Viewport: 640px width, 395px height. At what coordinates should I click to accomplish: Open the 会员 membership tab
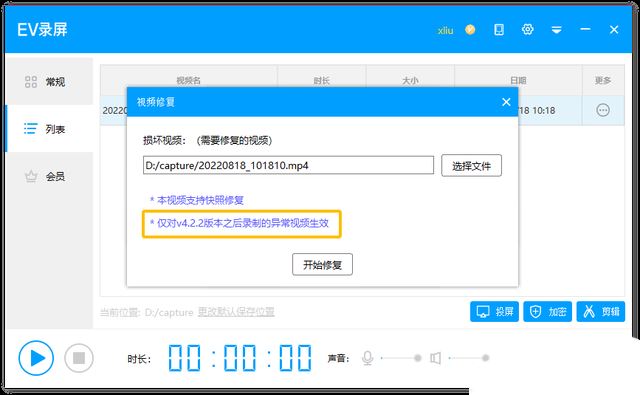click(49, 176)
